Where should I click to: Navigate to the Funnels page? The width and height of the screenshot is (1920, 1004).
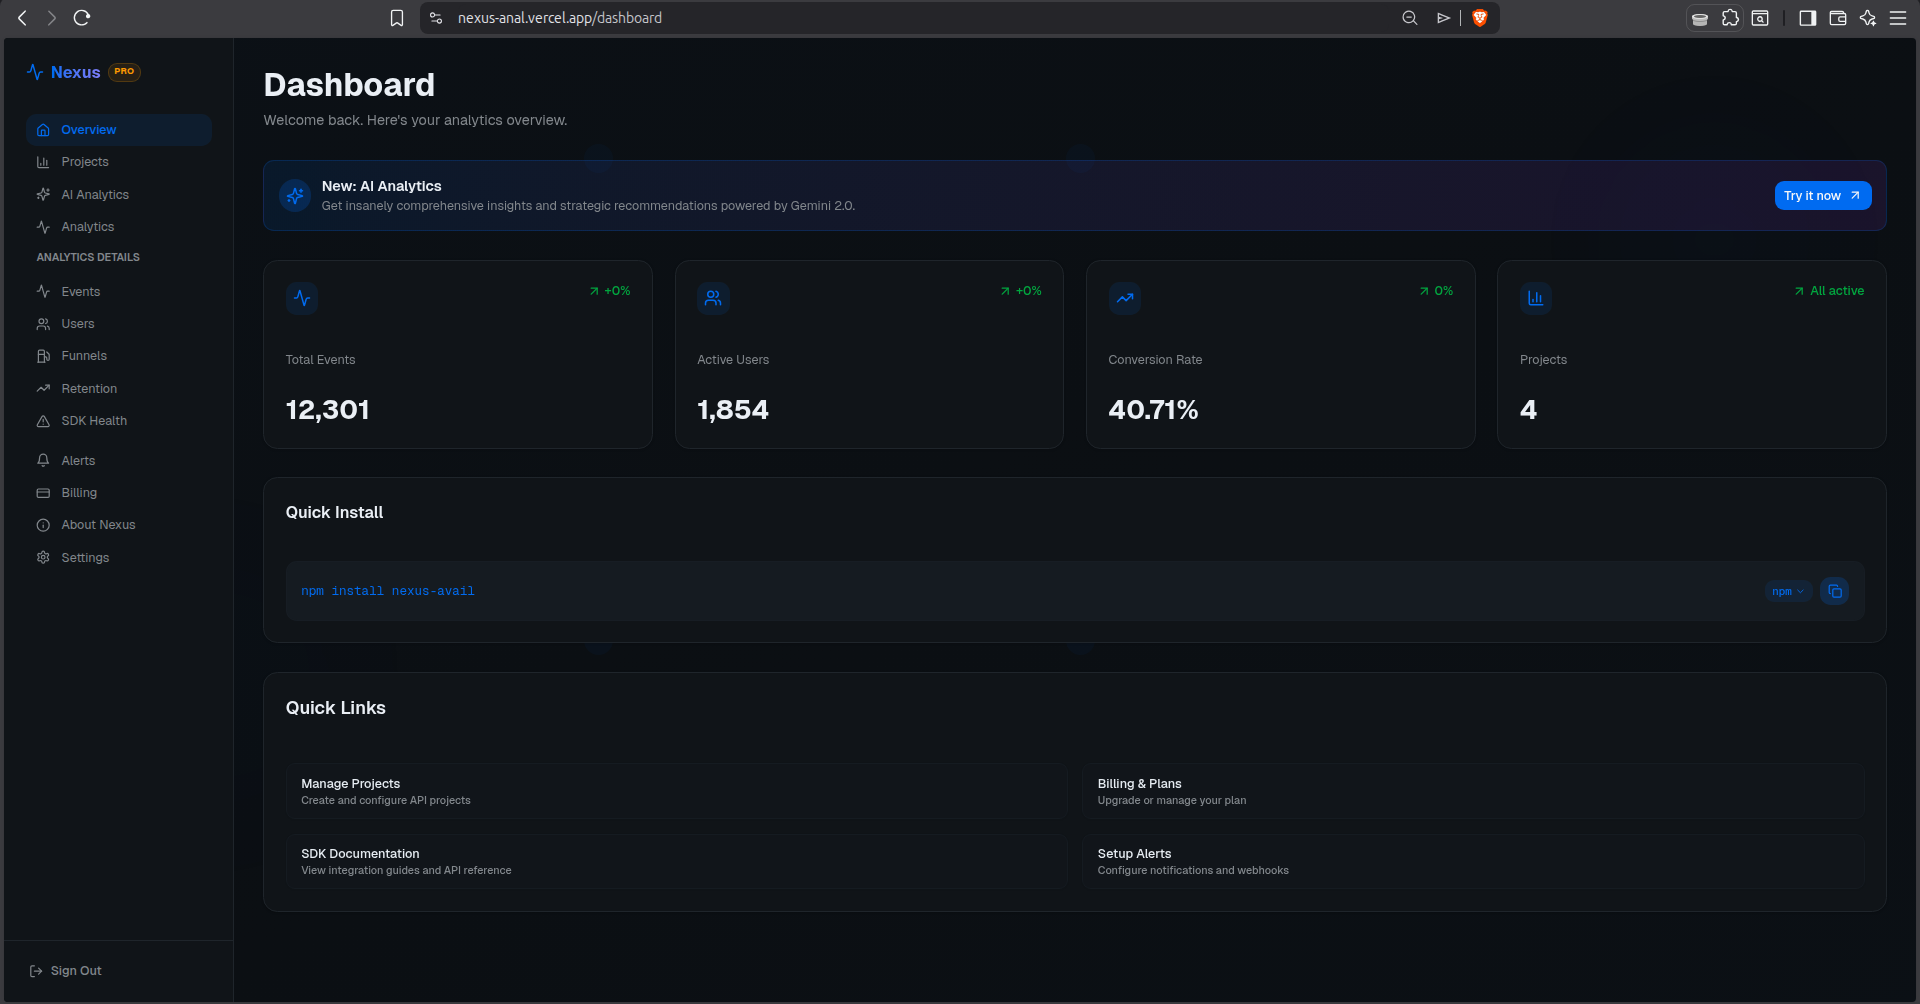click(x=119, y=356)
